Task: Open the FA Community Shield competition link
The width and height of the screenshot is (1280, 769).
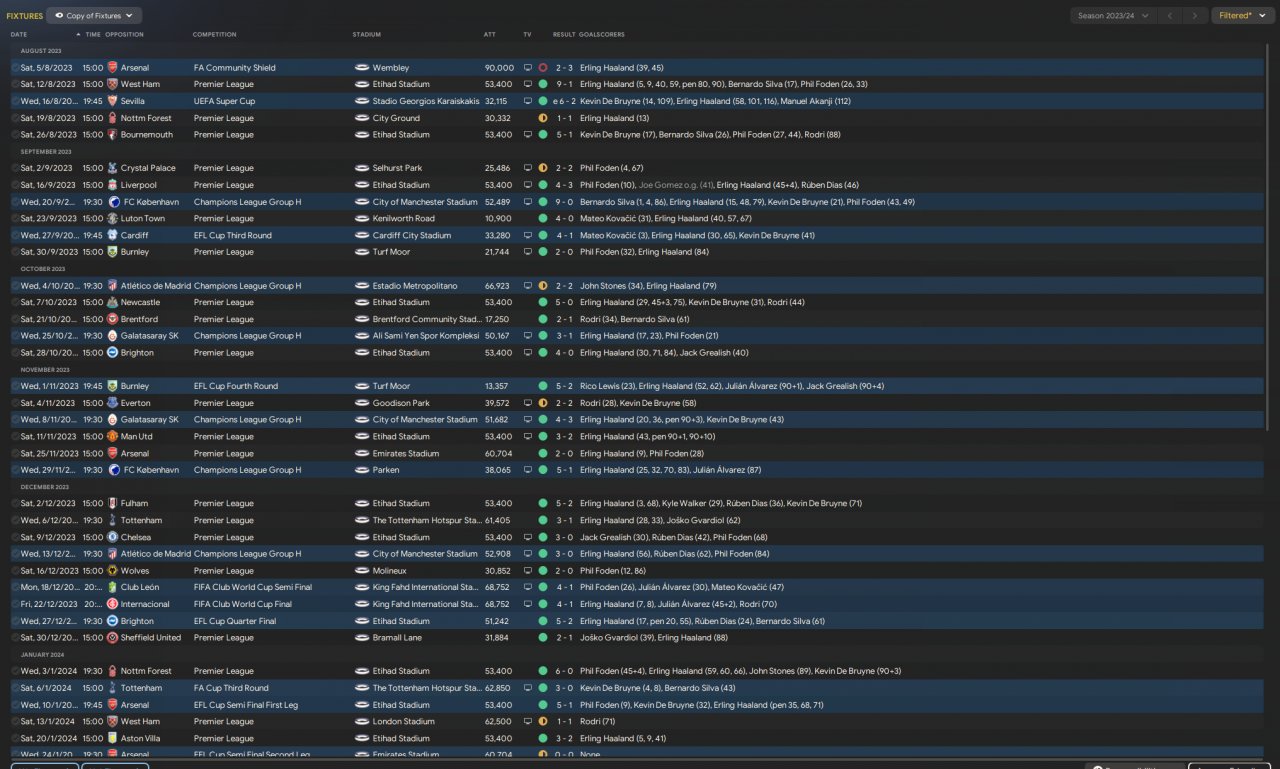Action: click(234, 68)
